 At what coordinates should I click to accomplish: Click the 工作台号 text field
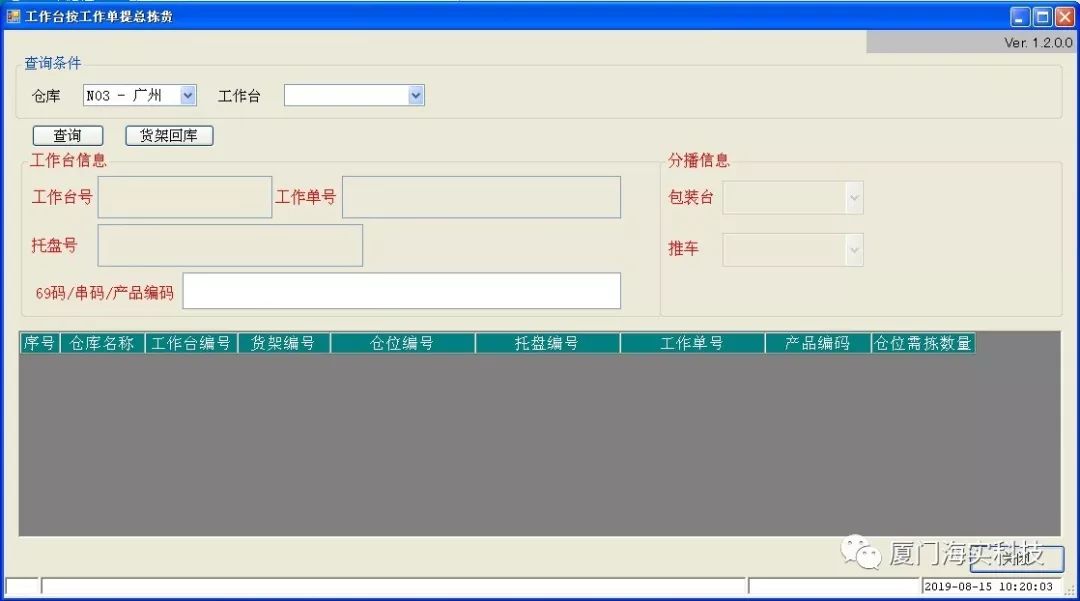[x=184, y=197]
